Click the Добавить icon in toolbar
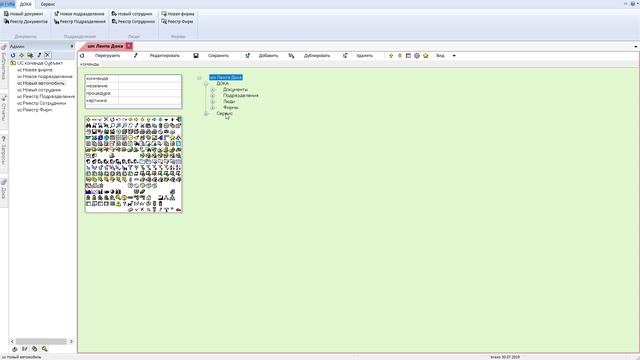Image resolution: width=640 pixels, height=360 pixels. tap(247, 56)
